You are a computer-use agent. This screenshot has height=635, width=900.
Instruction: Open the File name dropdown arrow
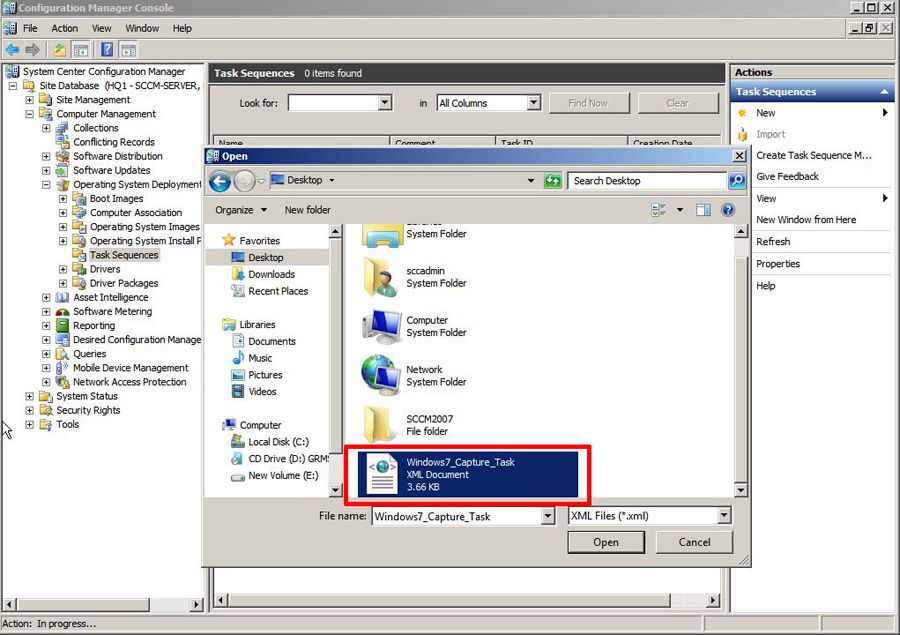click(x=548, y=516)
